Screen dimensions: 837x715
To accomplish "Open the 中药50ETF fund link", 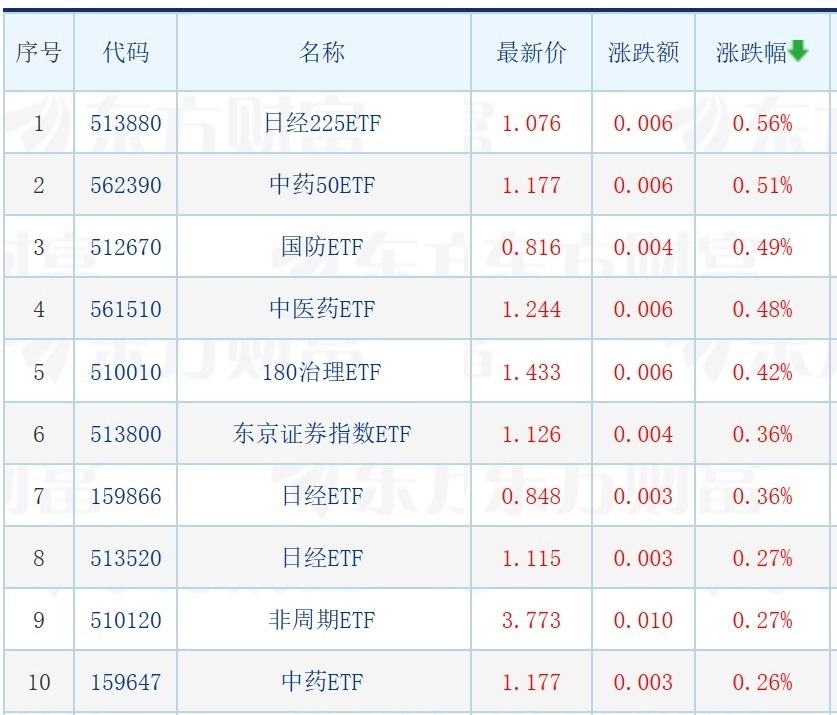I will 322,186.
